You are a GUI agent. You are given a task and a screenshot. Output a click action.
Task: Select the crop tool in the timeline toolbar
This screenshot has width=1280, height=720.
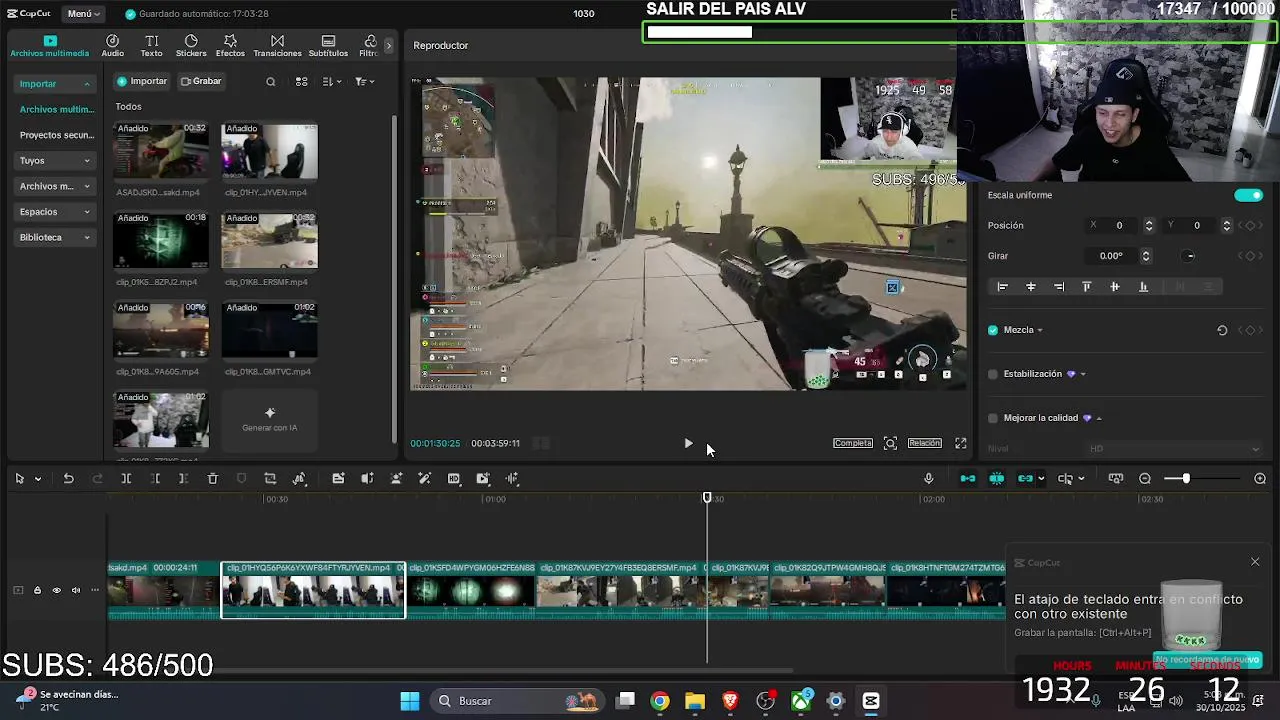pyautogui.click(x=270, y=479)
